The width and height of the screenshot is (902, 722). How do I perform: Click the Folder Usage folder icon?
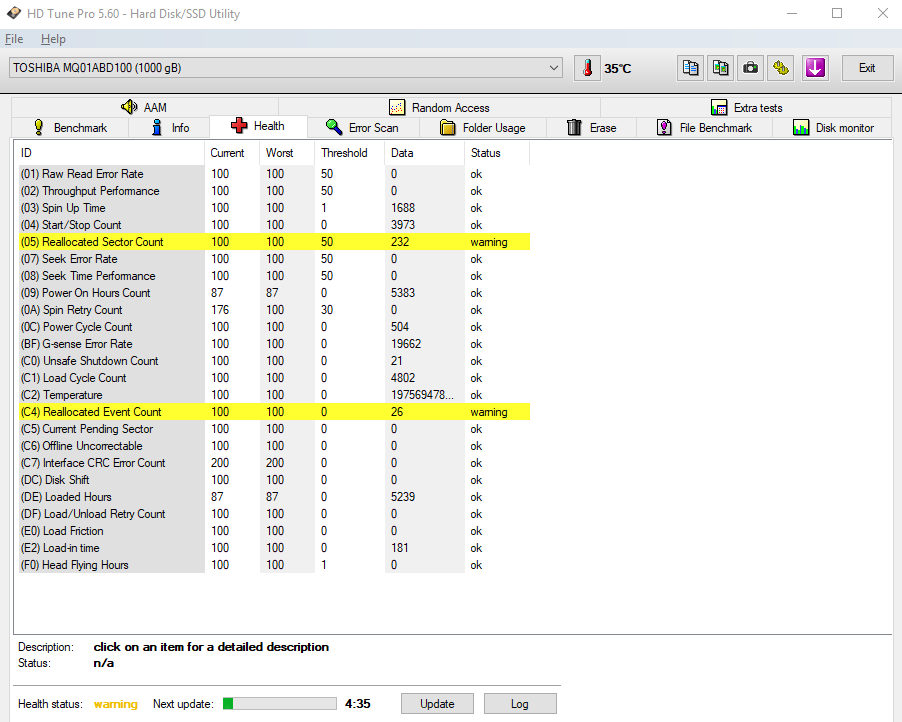point(448,127)
